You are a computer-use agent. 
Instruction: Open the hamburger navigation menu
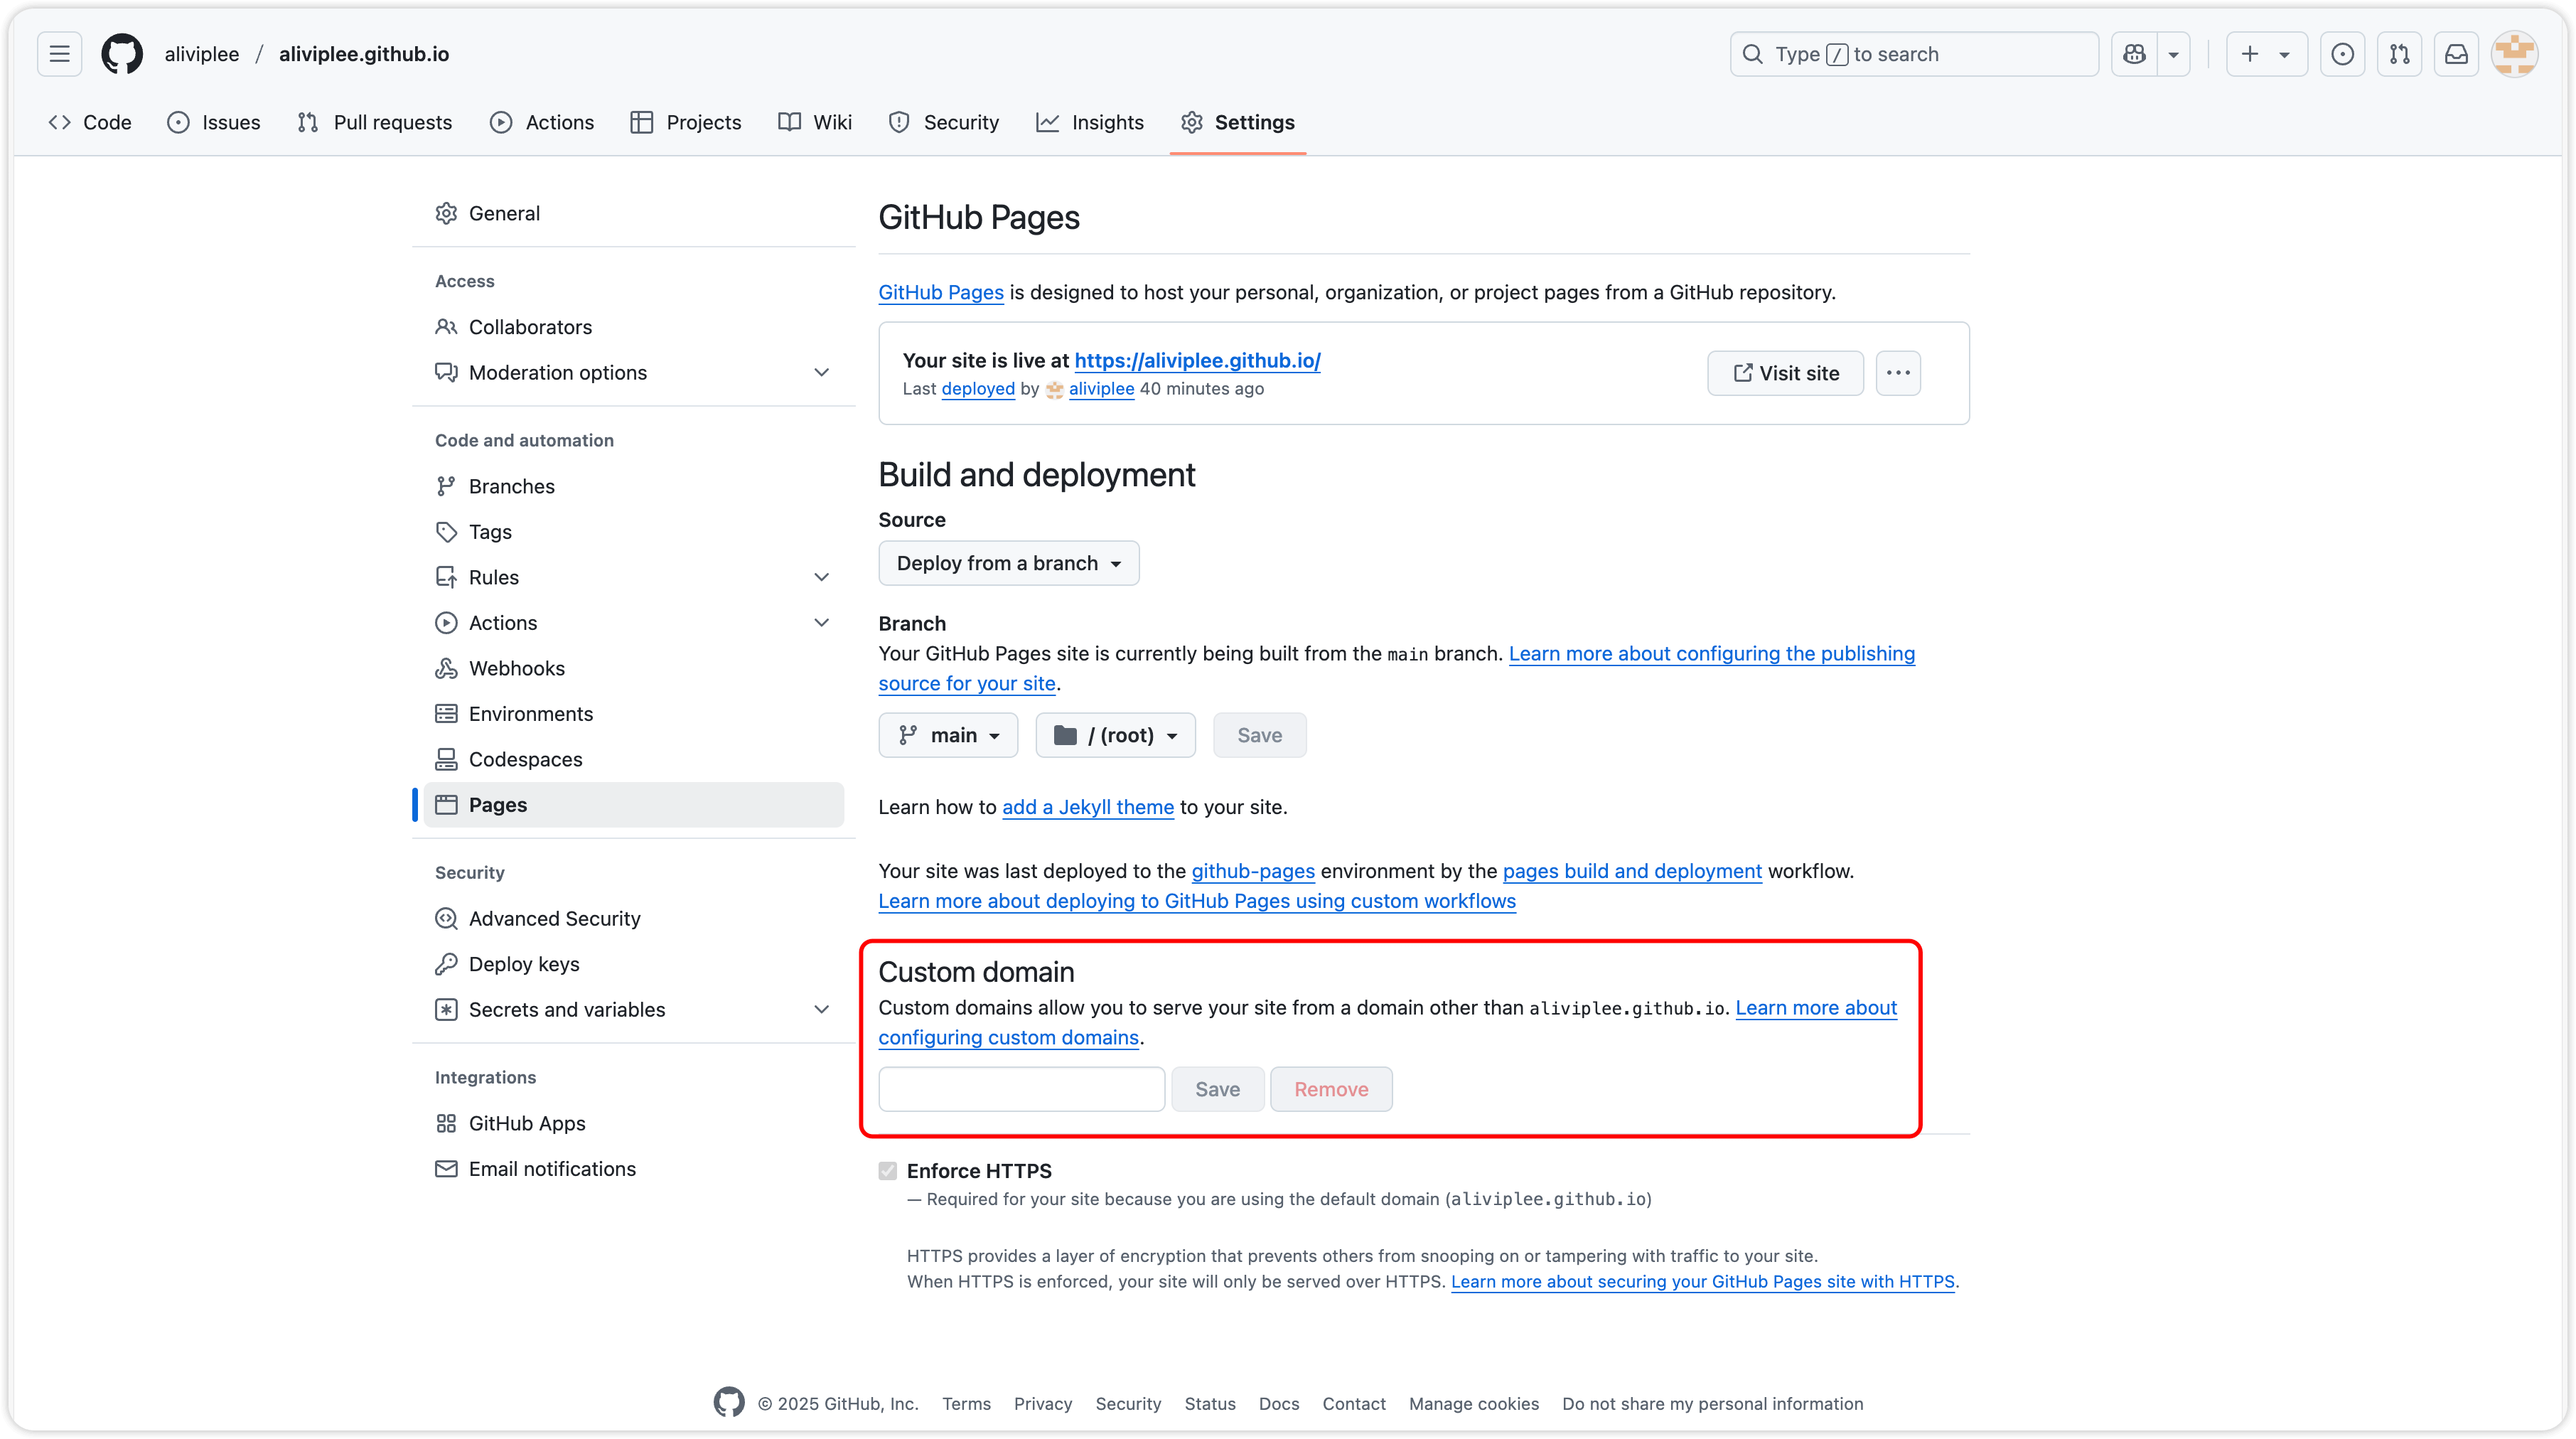tap(59, 54)
